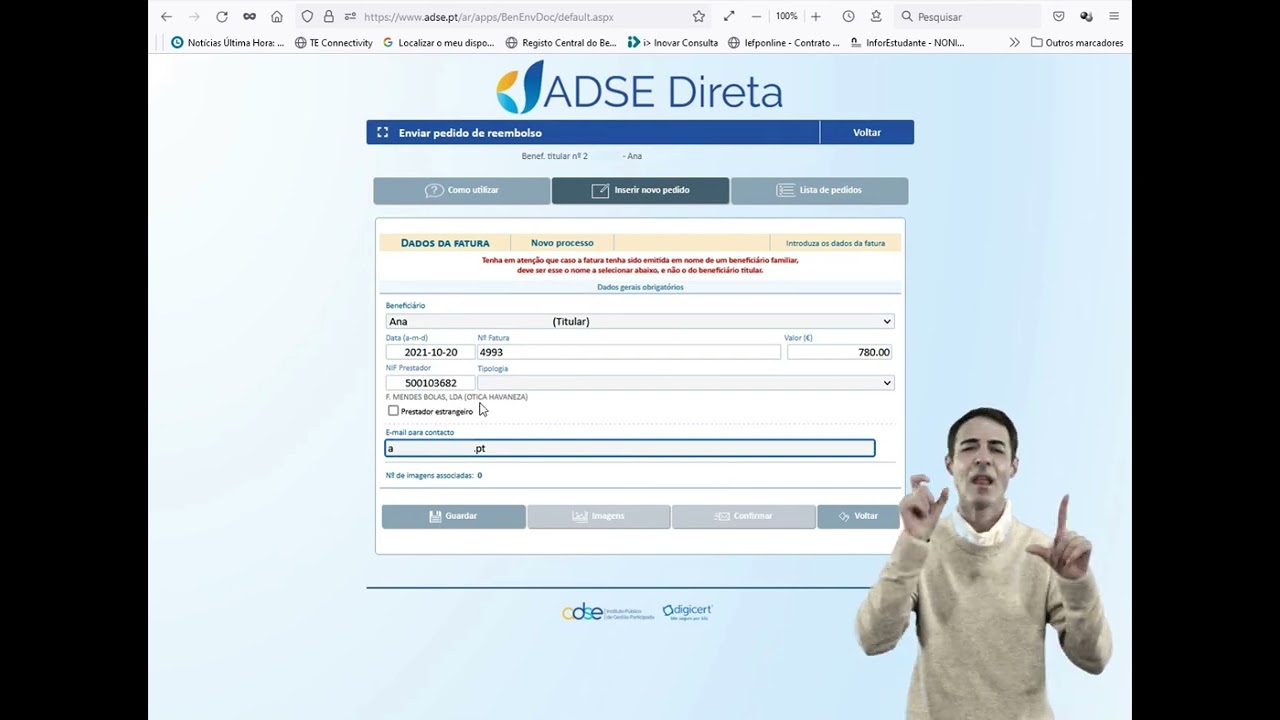Click the ADSE Direta logo
The image size is (1280, 720).
coord(640,88)
